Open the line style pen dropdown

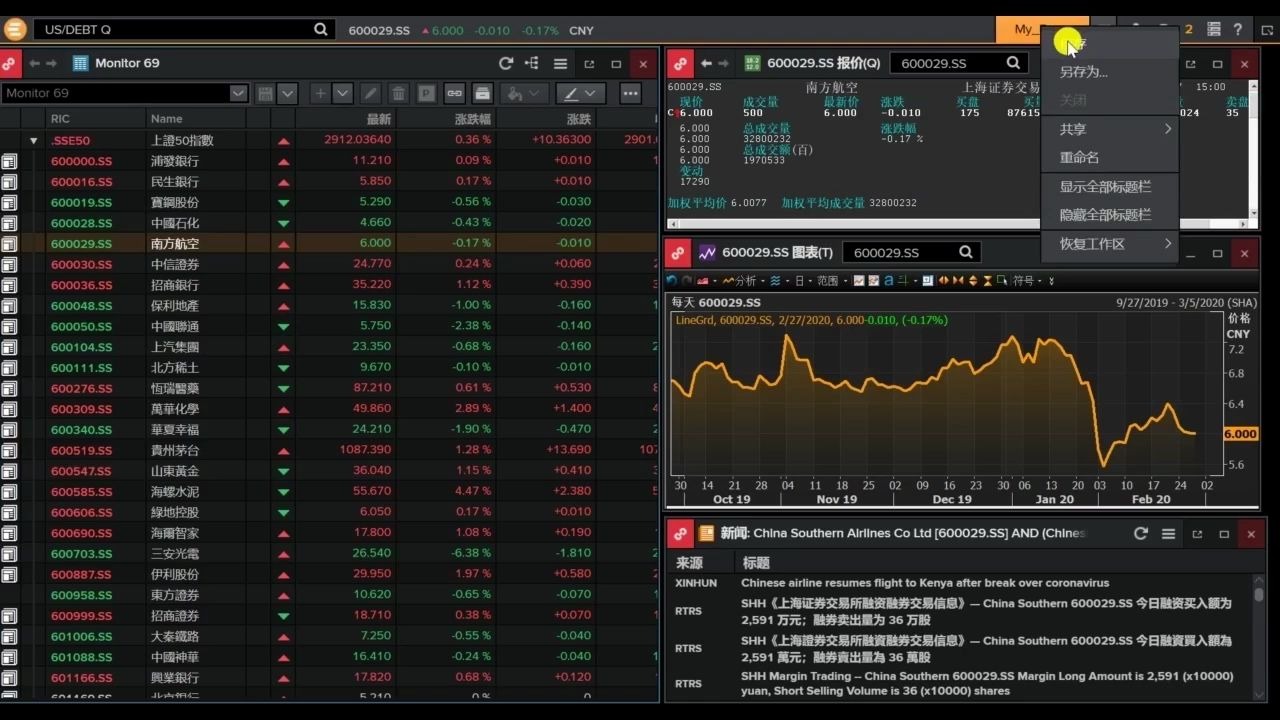[x=581, y=93]
